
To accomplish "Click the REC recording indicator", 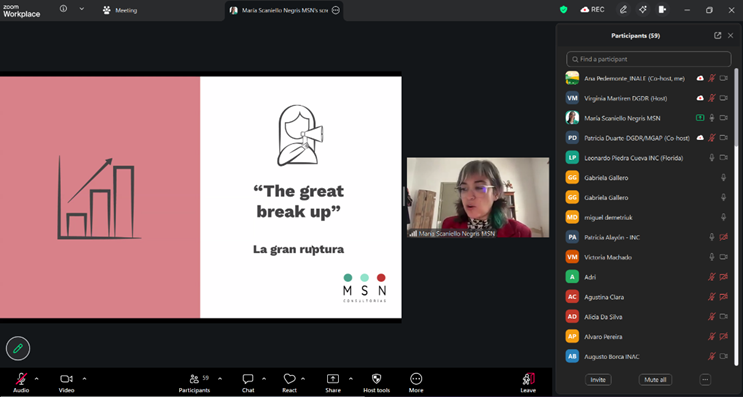I will point(592,9).
